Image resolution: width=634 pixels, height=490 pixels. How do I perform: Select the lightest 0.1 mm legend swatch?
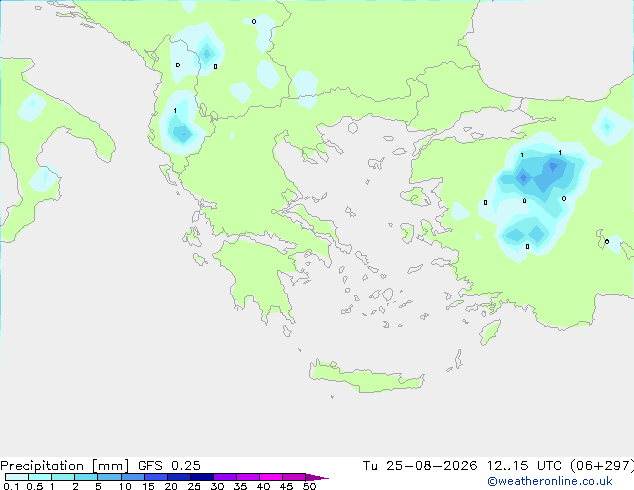(x=17, y=477)
